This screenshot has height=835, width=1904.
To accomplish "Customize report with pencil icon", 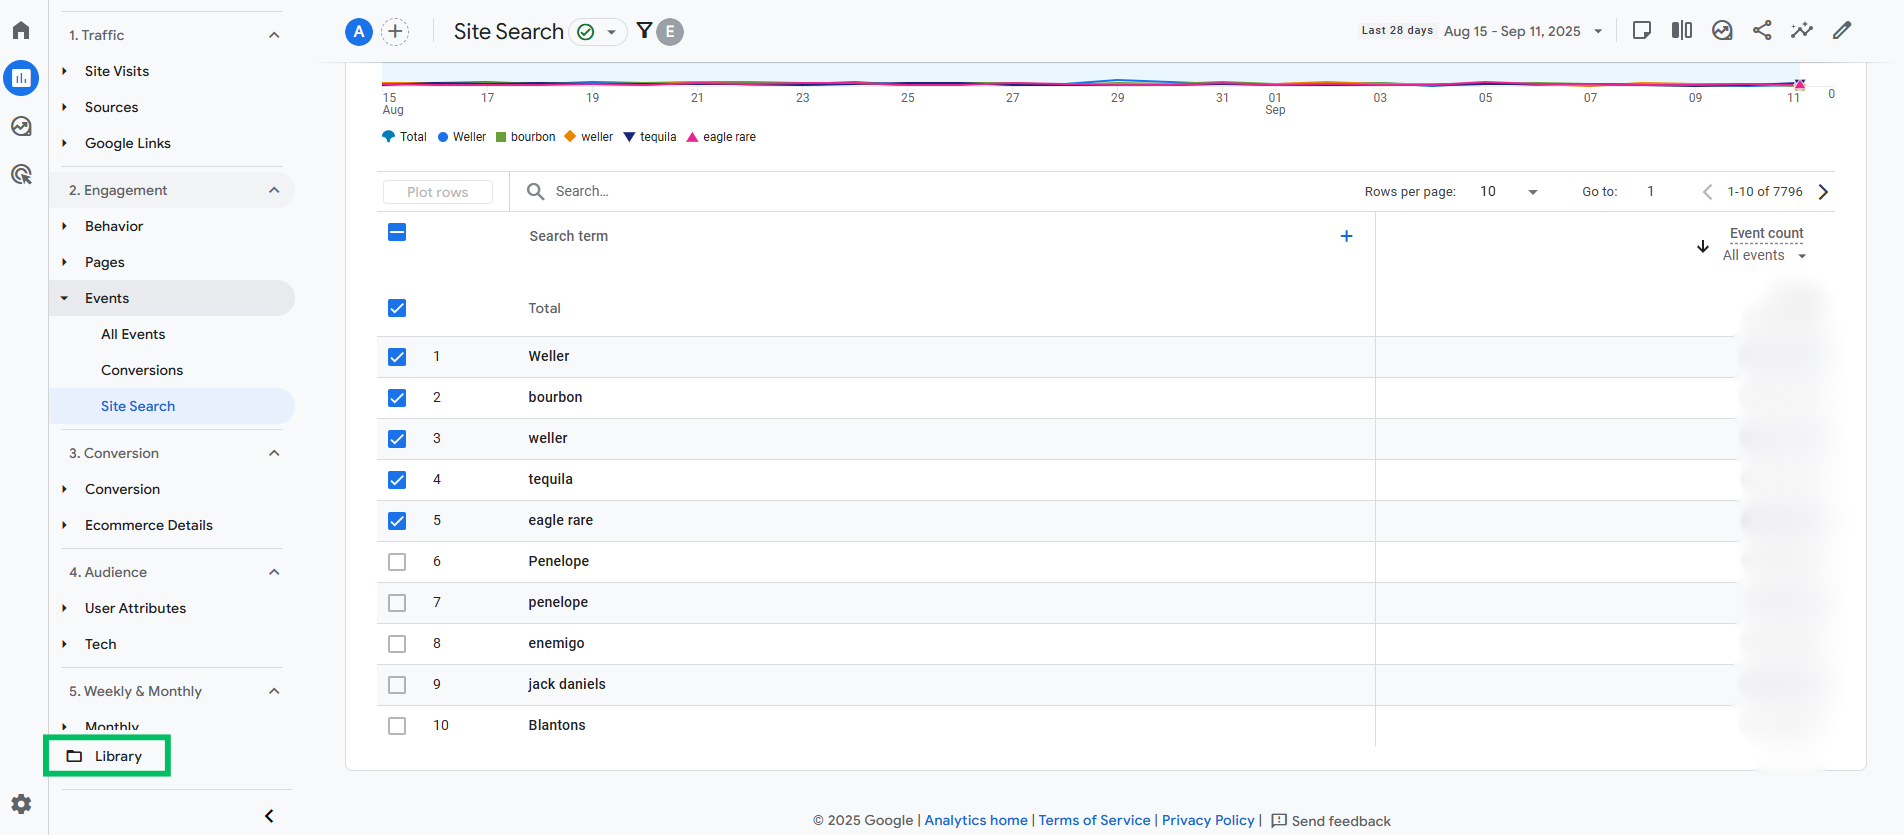I will 1842,30.
